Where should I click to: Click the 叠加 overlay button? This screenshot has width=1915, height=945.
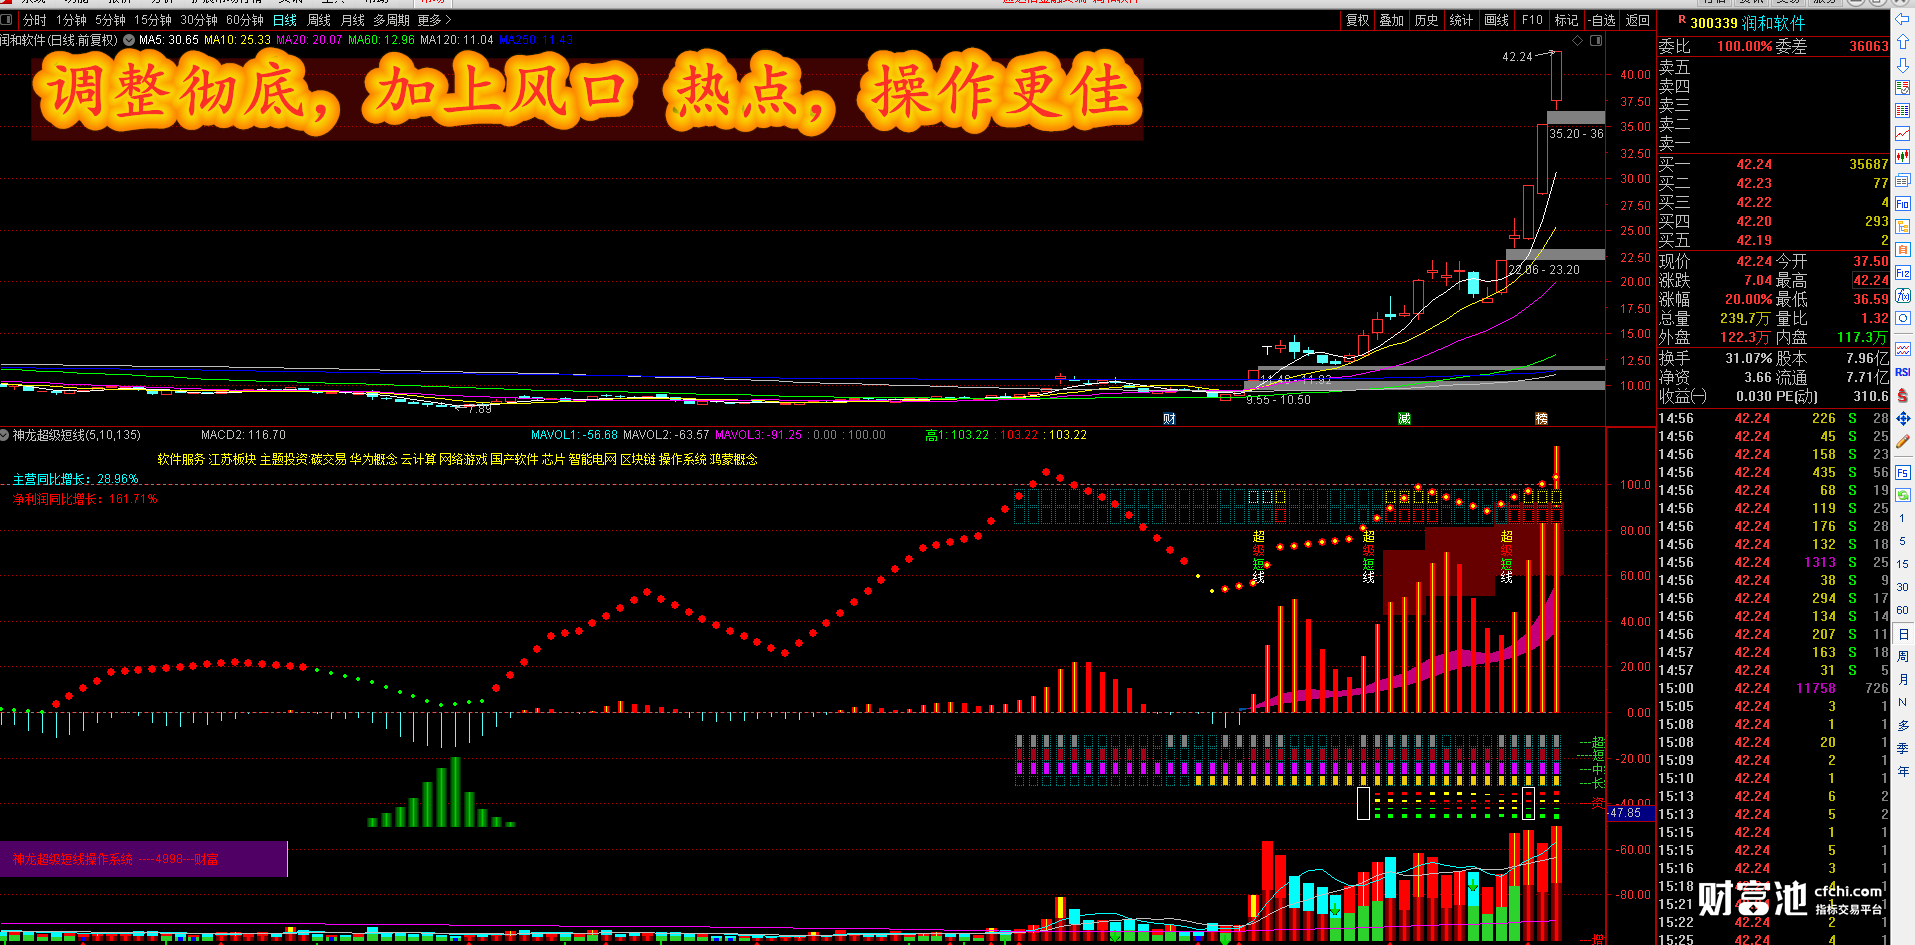pos(1392,20)
